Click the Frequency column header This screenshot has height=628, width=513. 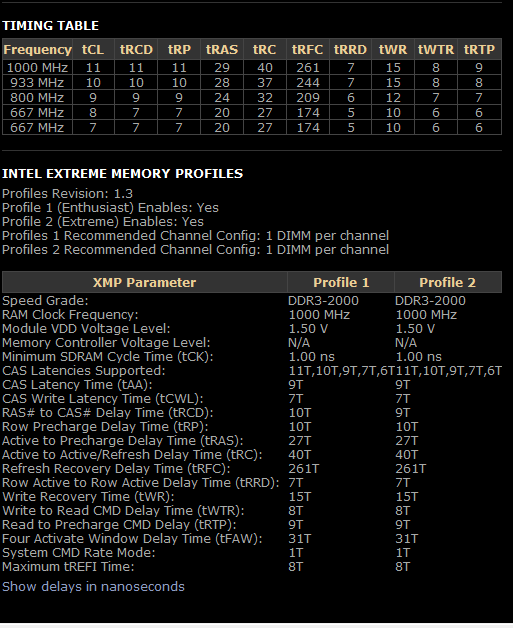[38, 49]
